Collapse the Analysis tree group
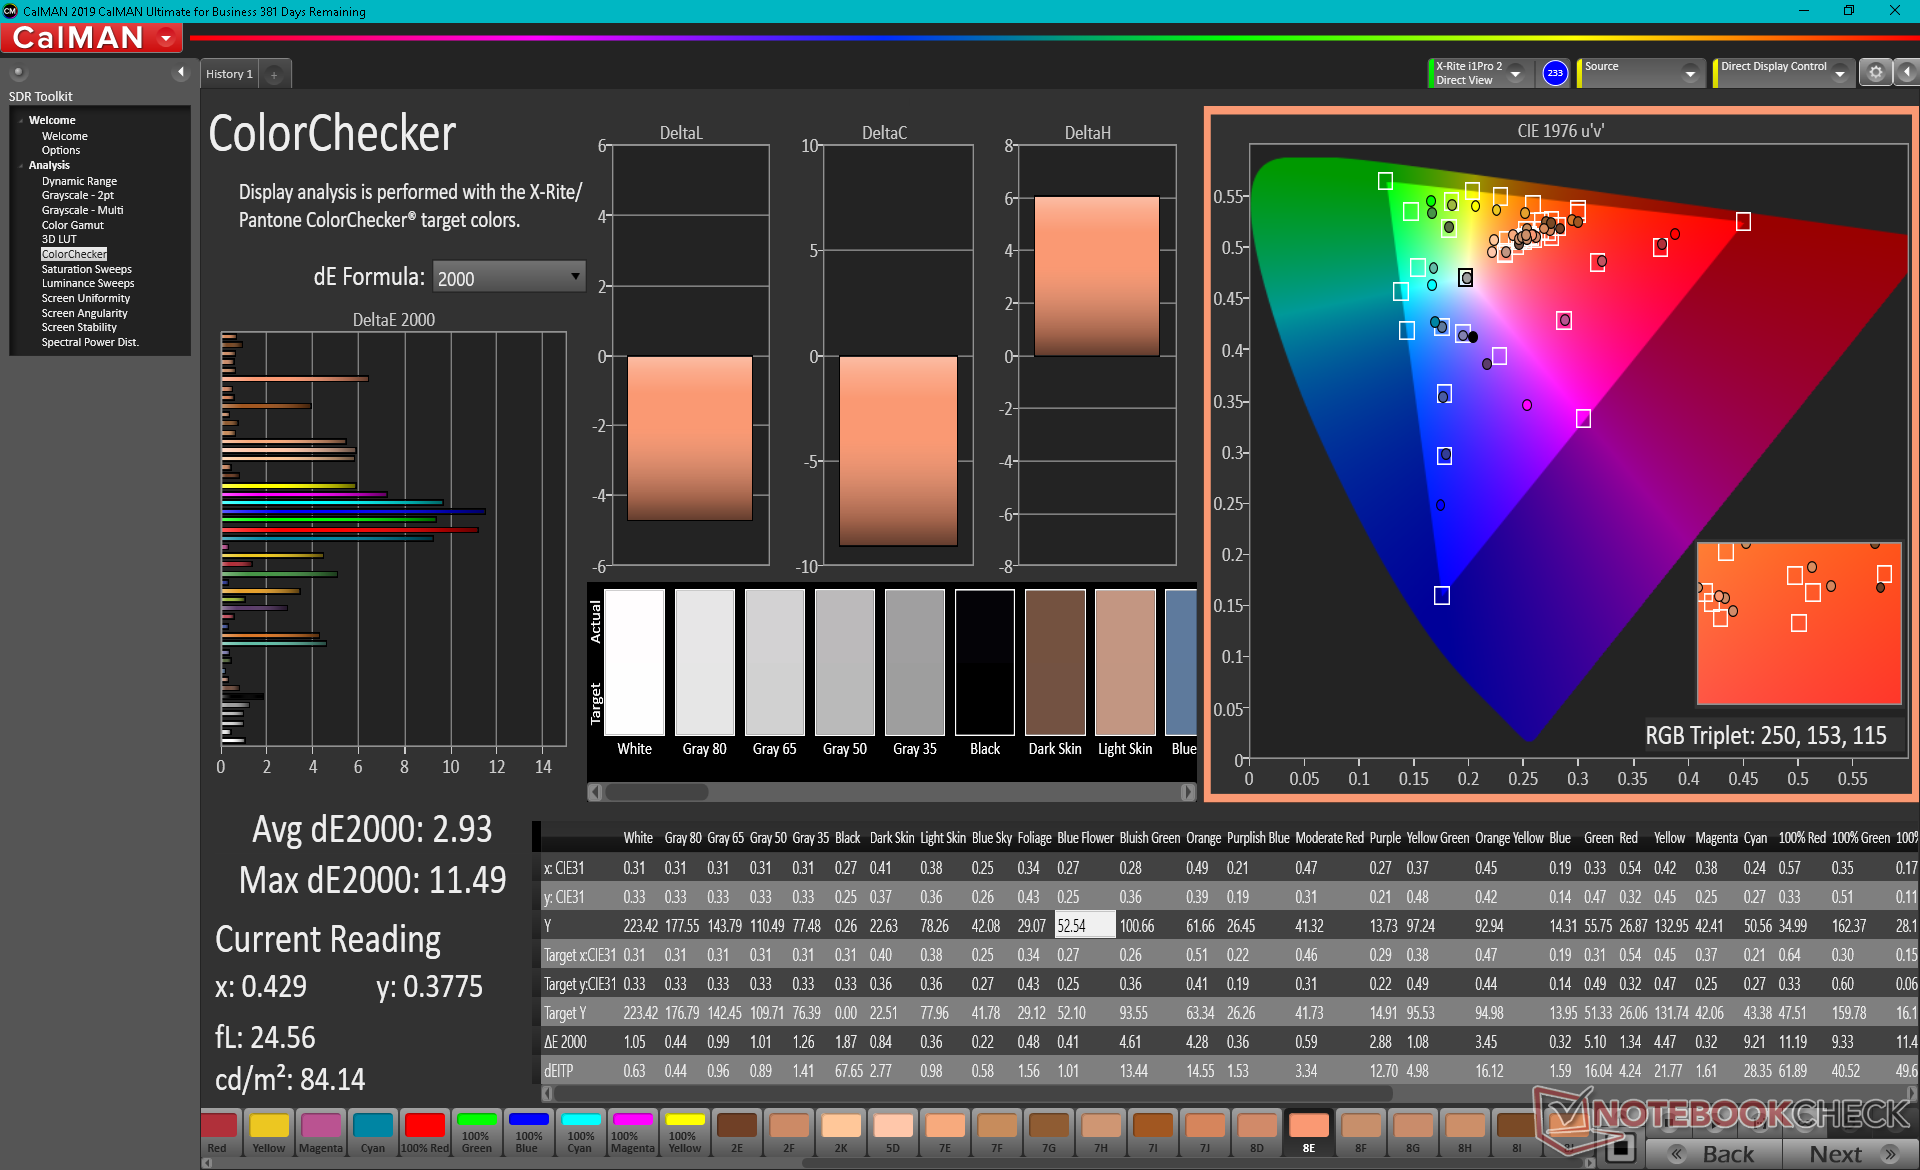Image resolution: width=1920 pixels, height=1170 pixels. (x=21, y=166)
